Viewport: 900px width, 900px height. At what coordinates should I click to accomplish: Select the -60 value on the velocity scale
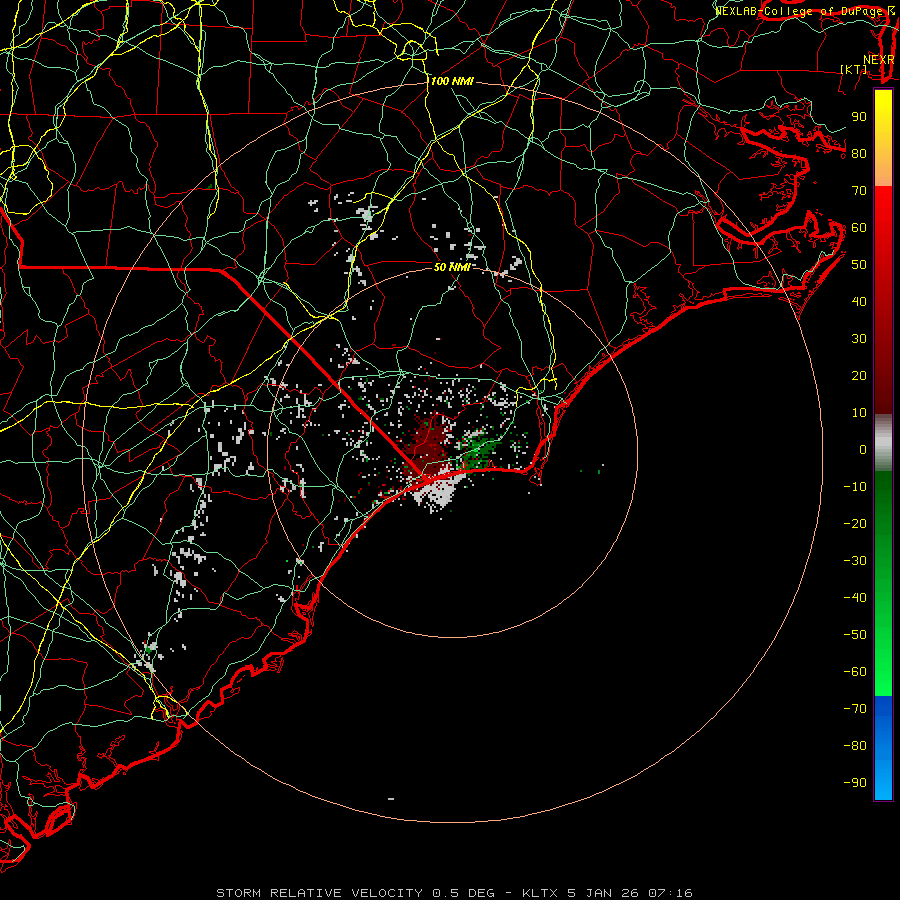coord(855,672)
